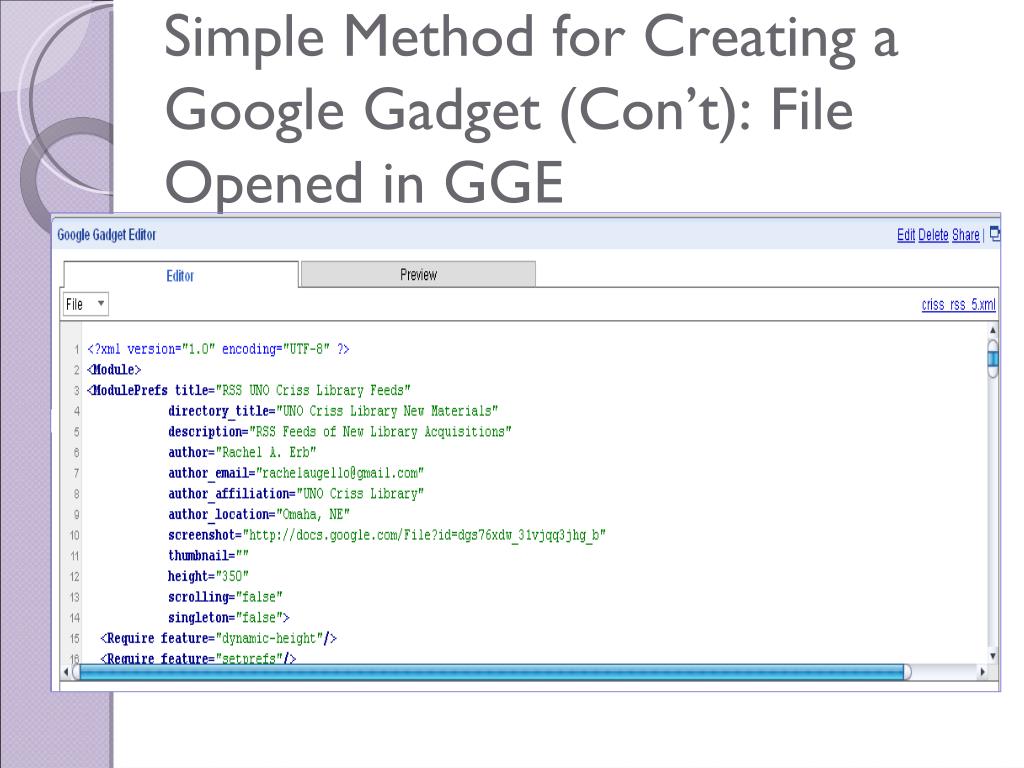1024x768 pixels.
Task: Click the vertical scrollbar down arrow
Action: pyautogui.click(x=993, y=656)
